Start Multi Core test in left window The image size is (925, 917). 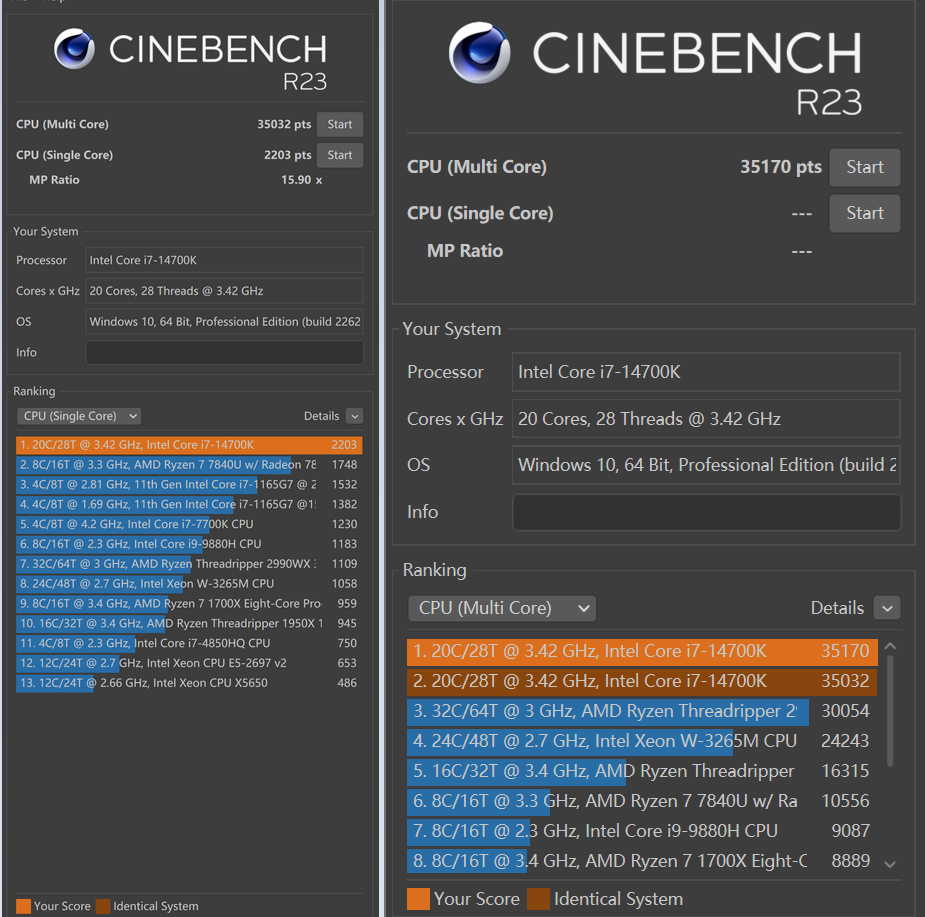340,125
